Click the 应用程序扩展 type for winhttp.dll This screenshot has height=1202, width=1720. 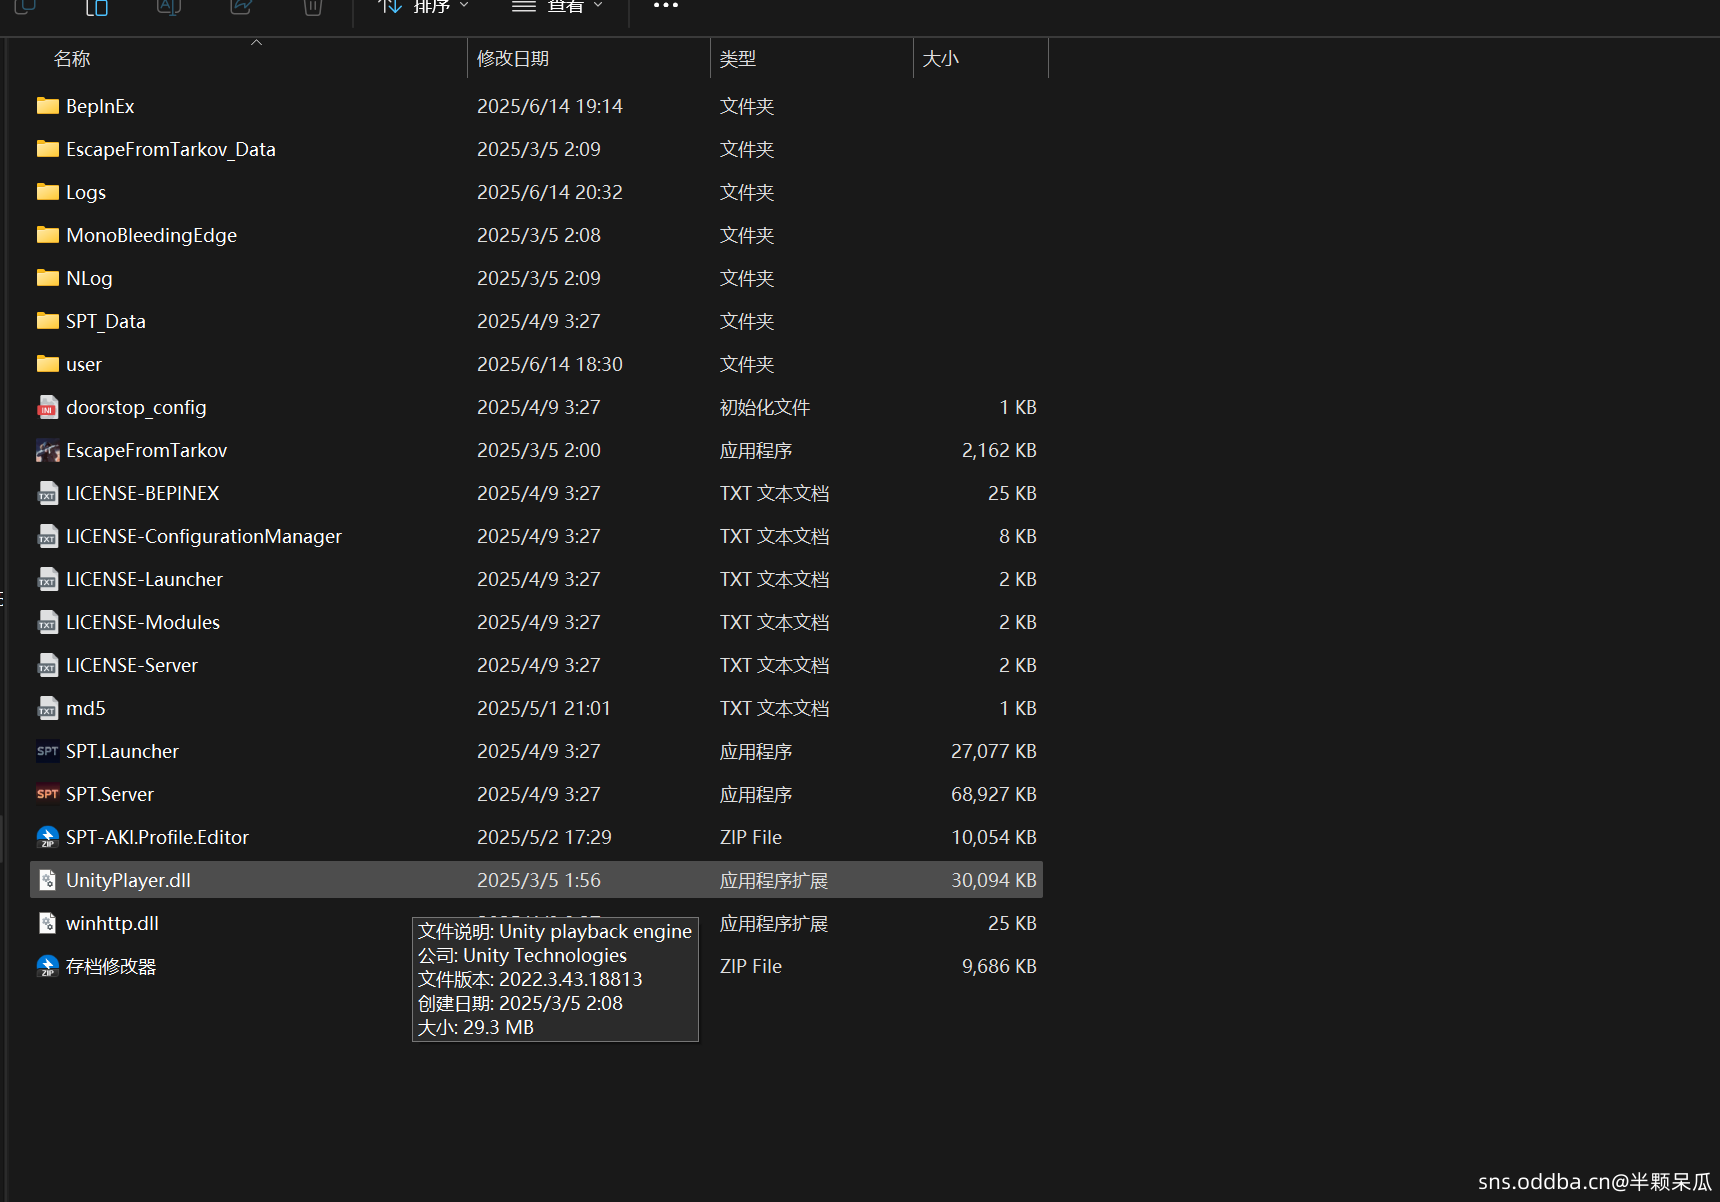[774, 923]
